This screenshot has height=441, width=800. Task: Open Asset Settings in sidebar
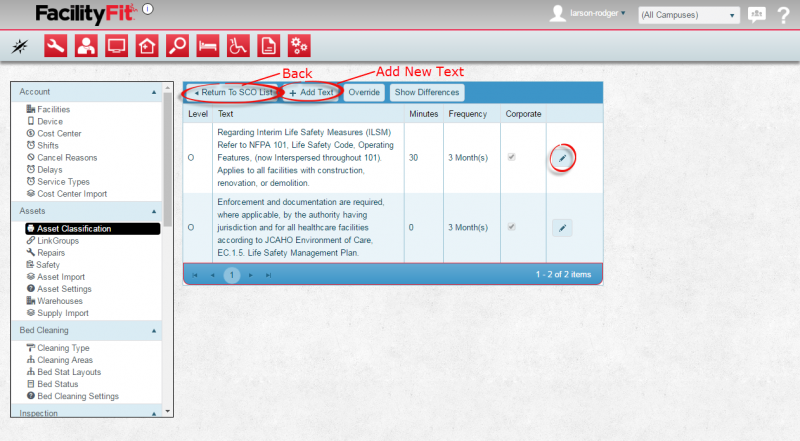[x=65, y=289]
